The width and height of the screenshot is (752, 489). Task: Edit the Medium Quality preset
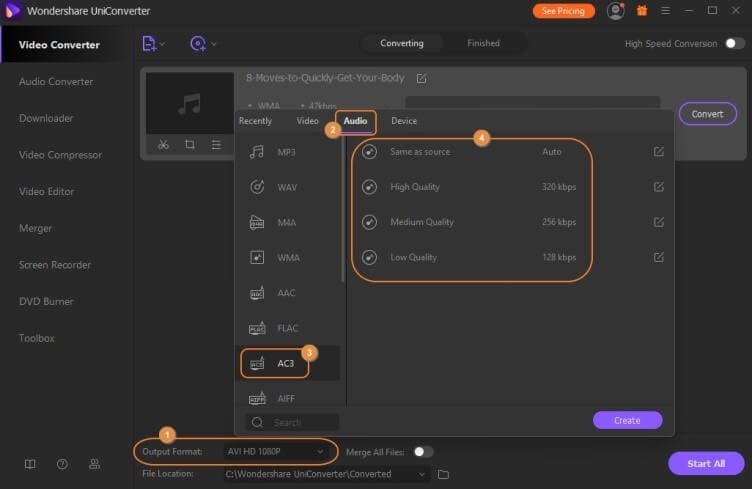pos(658,222)
